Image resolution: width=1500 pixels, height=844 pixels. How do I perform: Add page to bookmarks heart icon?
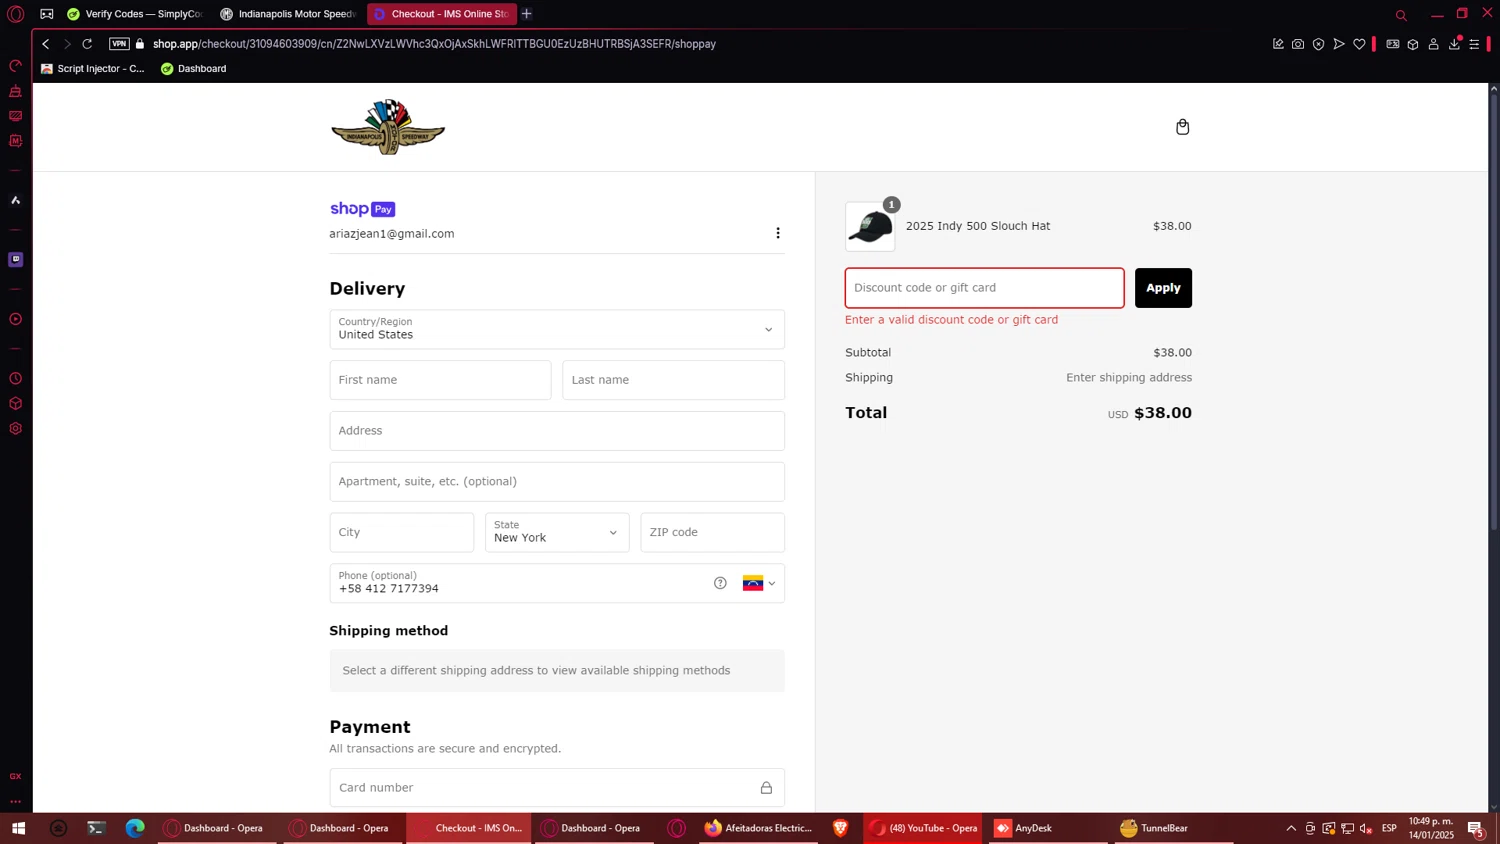pyautogui.click(x=1359, y=44)
